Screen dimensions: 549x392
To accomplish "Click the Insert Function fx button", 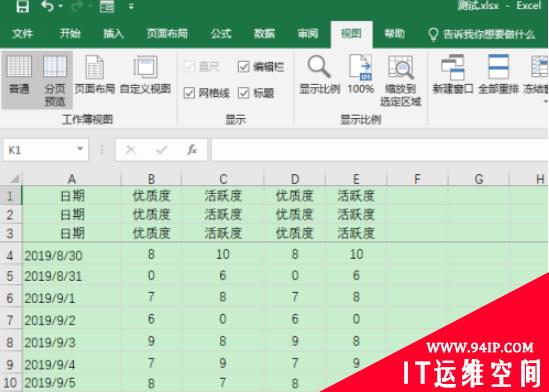I will coord(192,150).
